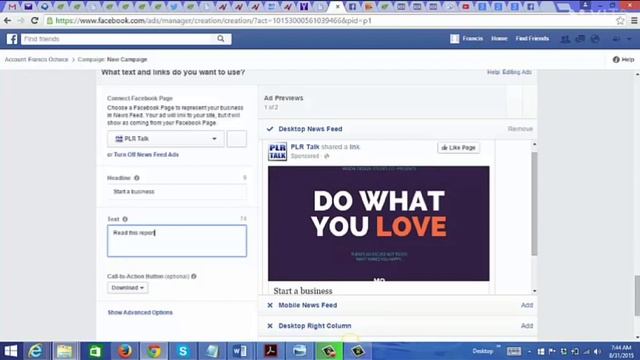Expand Show Advanced Options

point(140,313)
